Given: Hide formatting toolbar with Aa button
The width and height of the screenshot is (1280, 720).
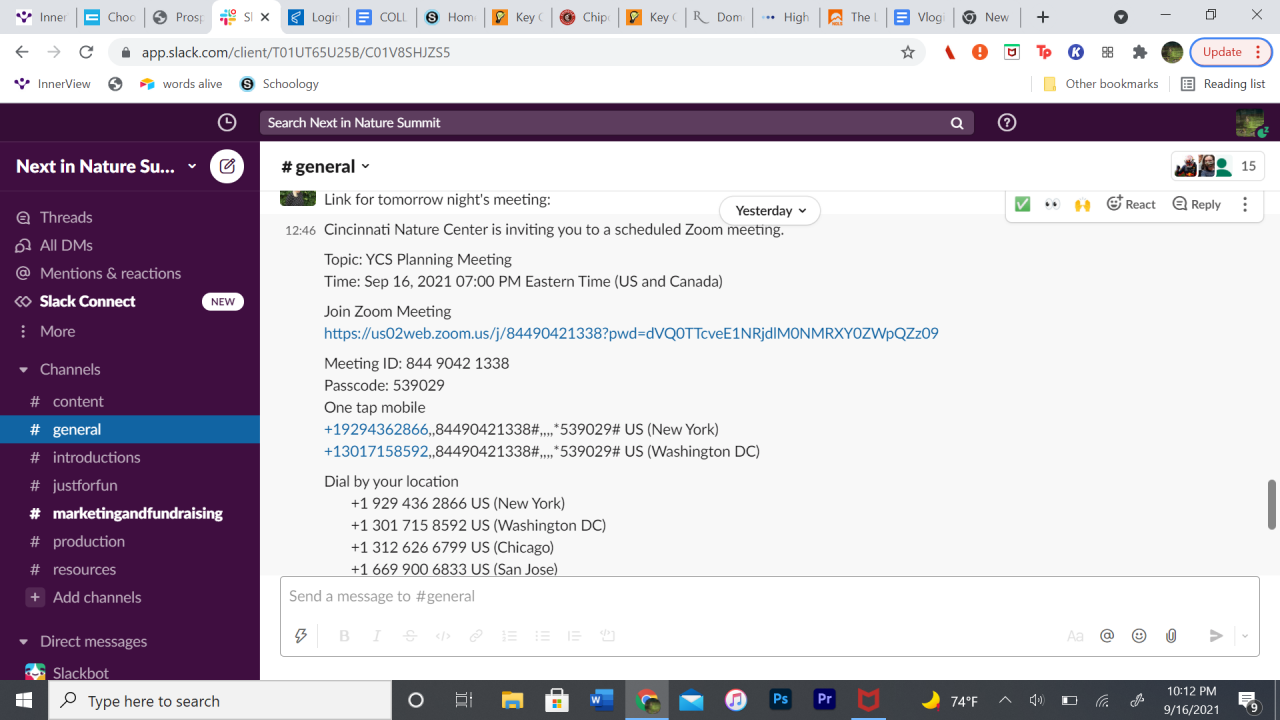Looking at the screenshot, I should [1075, 635].
